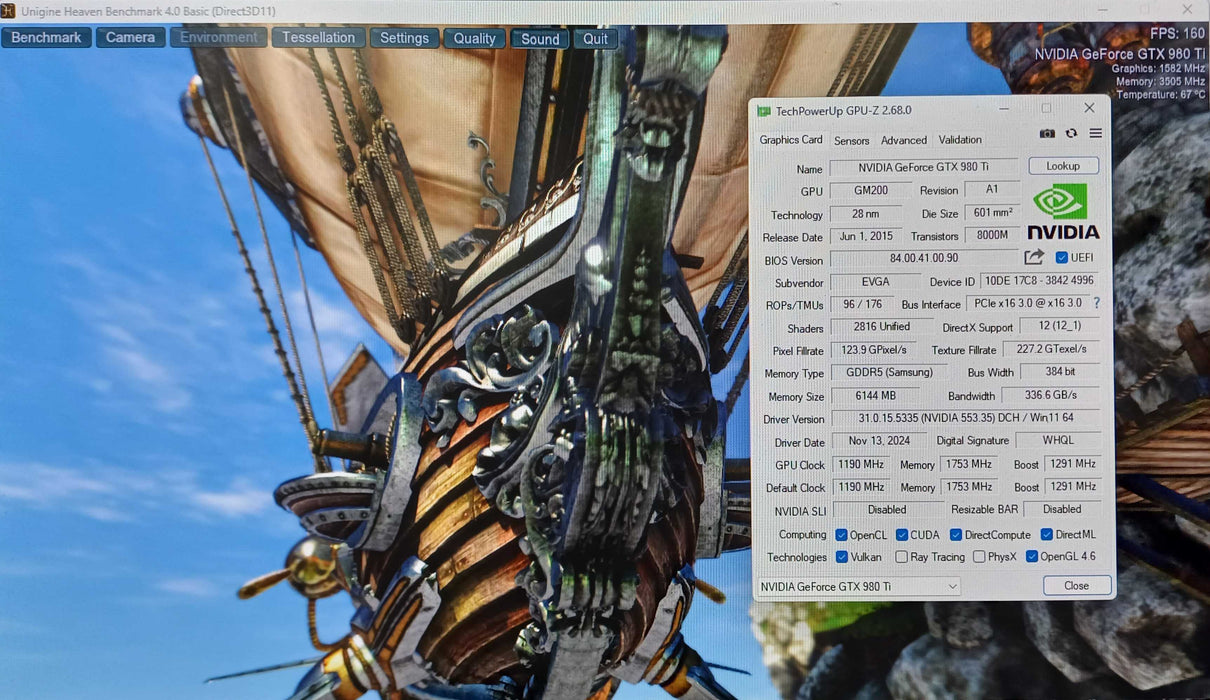The width and height of the screenshot is (1210, 700).
Task: Open the GPU selection dropdown at bottom
Action: (x=857, y=586)
